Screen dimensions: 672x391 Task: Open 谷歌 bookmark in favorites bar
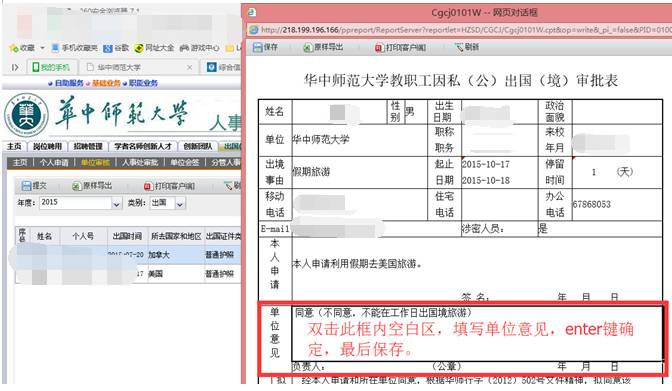[116, 48]
